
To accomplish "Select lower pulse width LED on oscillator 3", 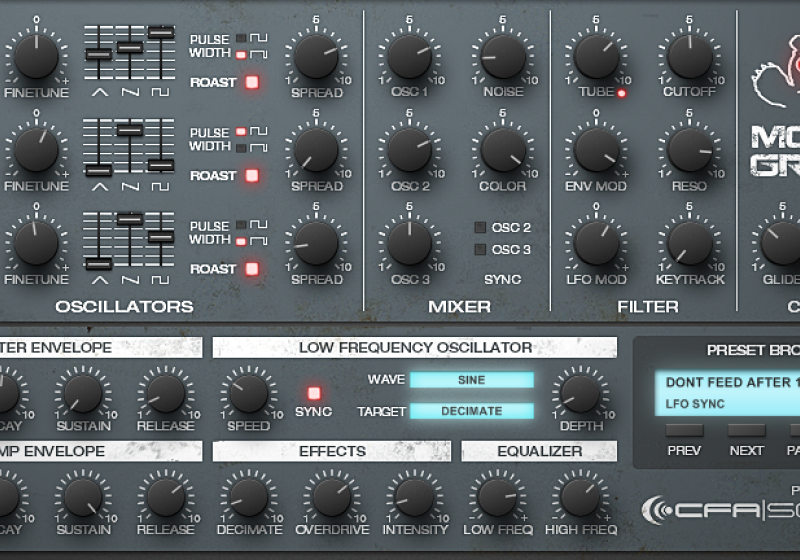I will pos(241,241).
